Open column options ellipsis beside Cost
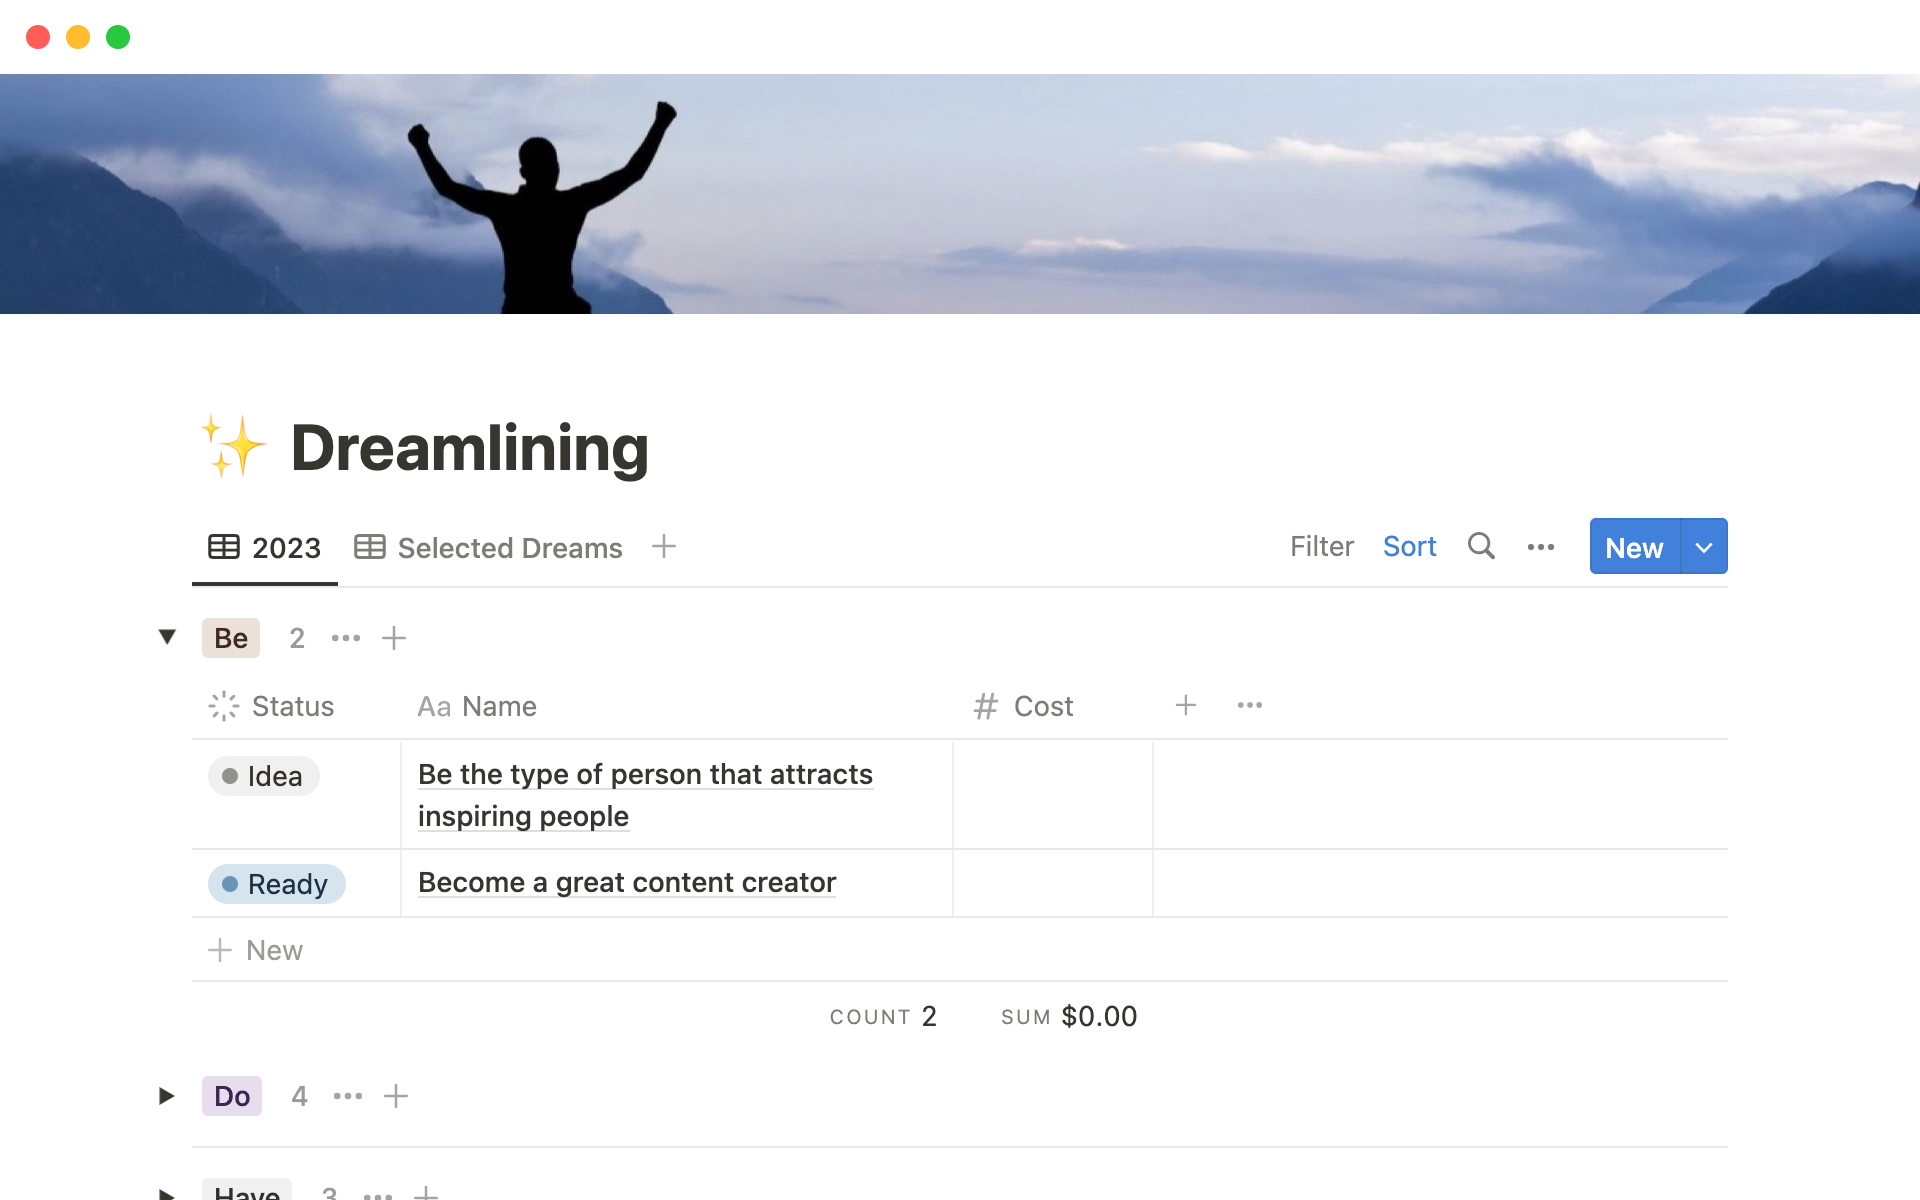This screenshot has height=1200, width=1920. pyautogui.click(x=1250, y=705)
